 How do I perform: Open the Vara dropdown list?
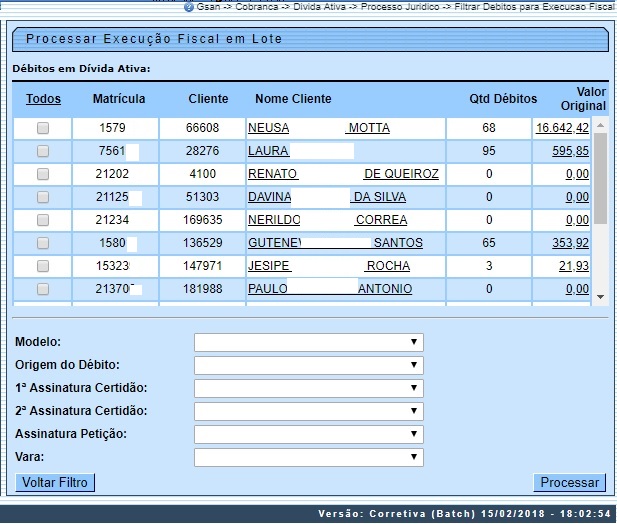tap(308, 457)
